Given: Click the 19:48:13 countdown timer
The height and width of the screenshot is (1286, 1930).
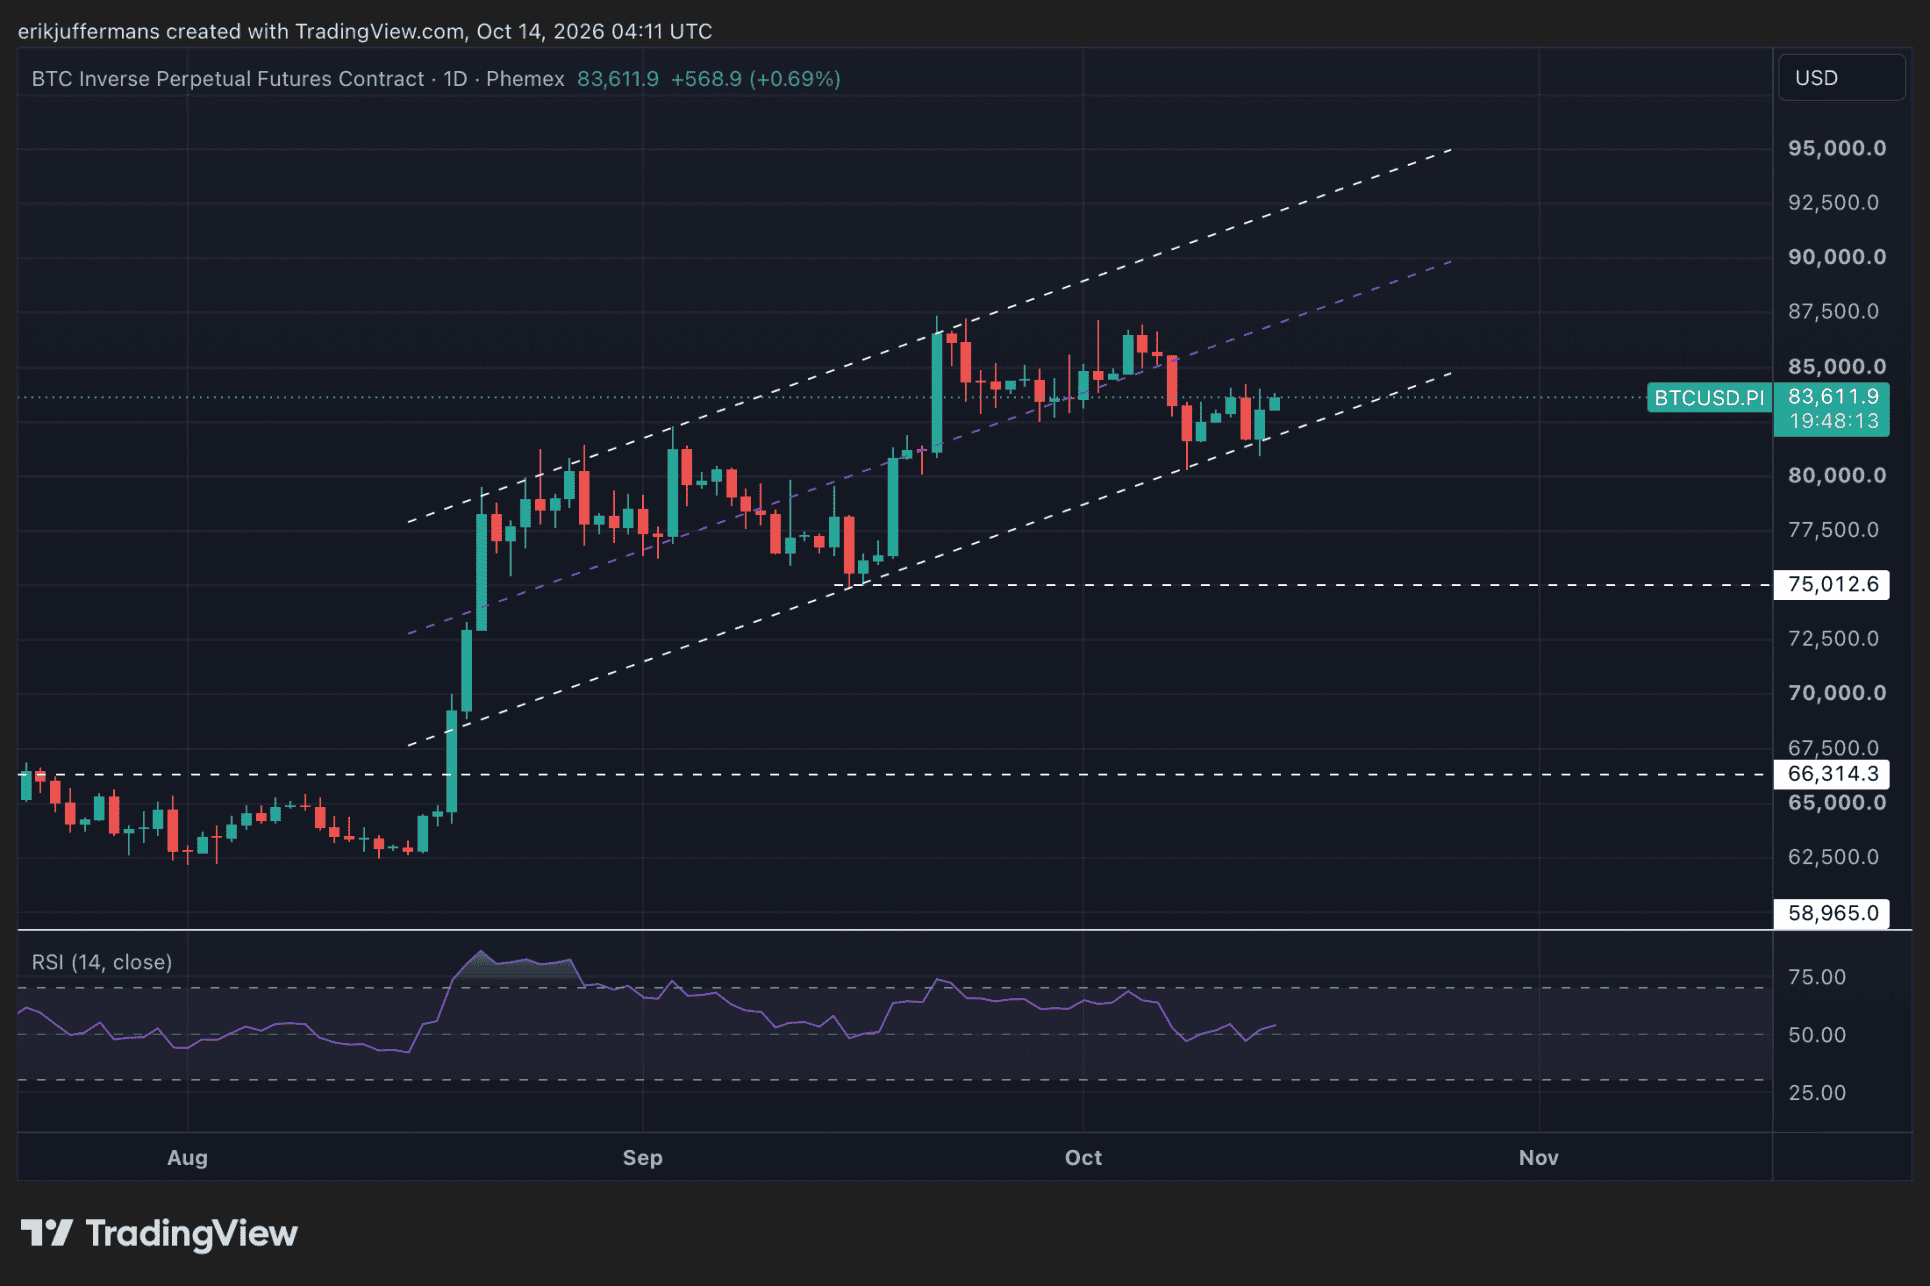Looking at the screenshot, I should 1832,421.
